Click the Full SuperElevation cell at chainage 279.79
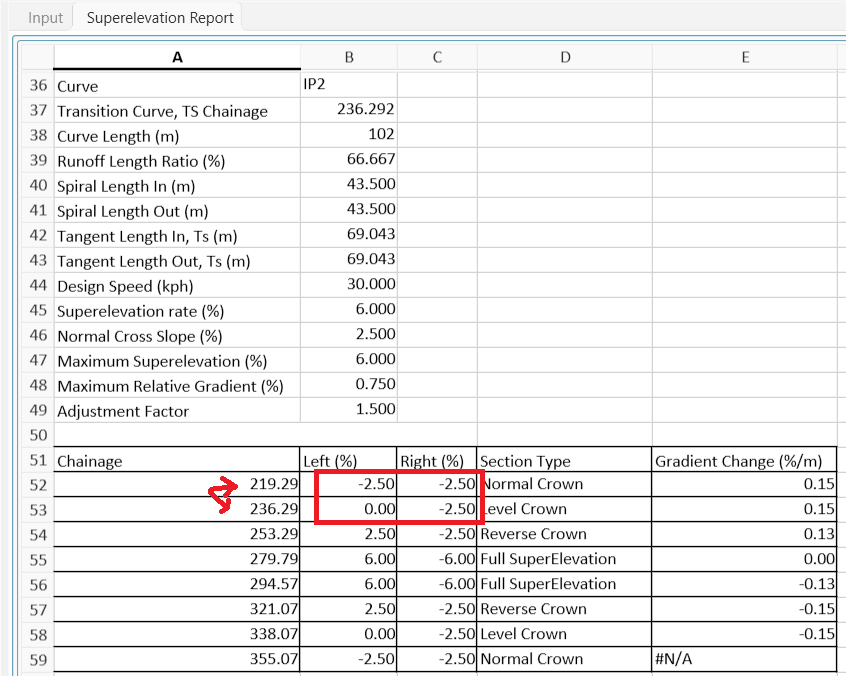 point(565,559)
